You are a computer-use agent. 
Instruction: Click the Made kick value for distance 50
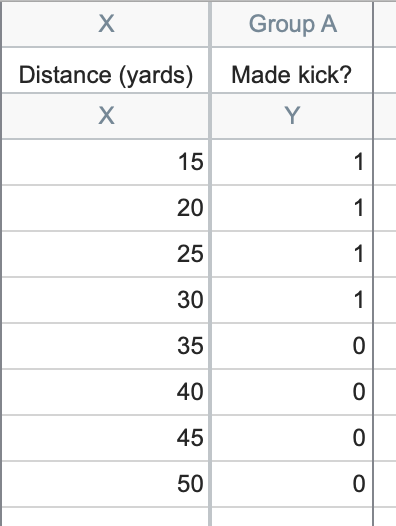pos(292,484)
